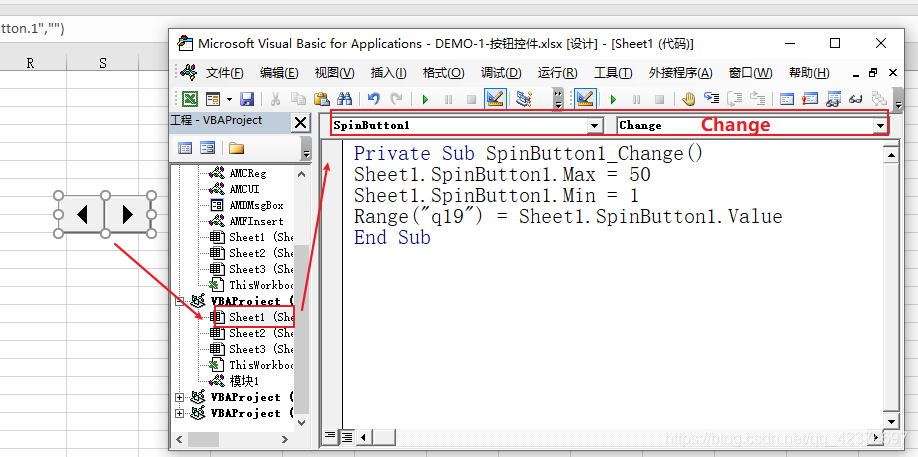Click the Call Stack toolbar icon
The image size is (918, 457).
pos(879,99)
